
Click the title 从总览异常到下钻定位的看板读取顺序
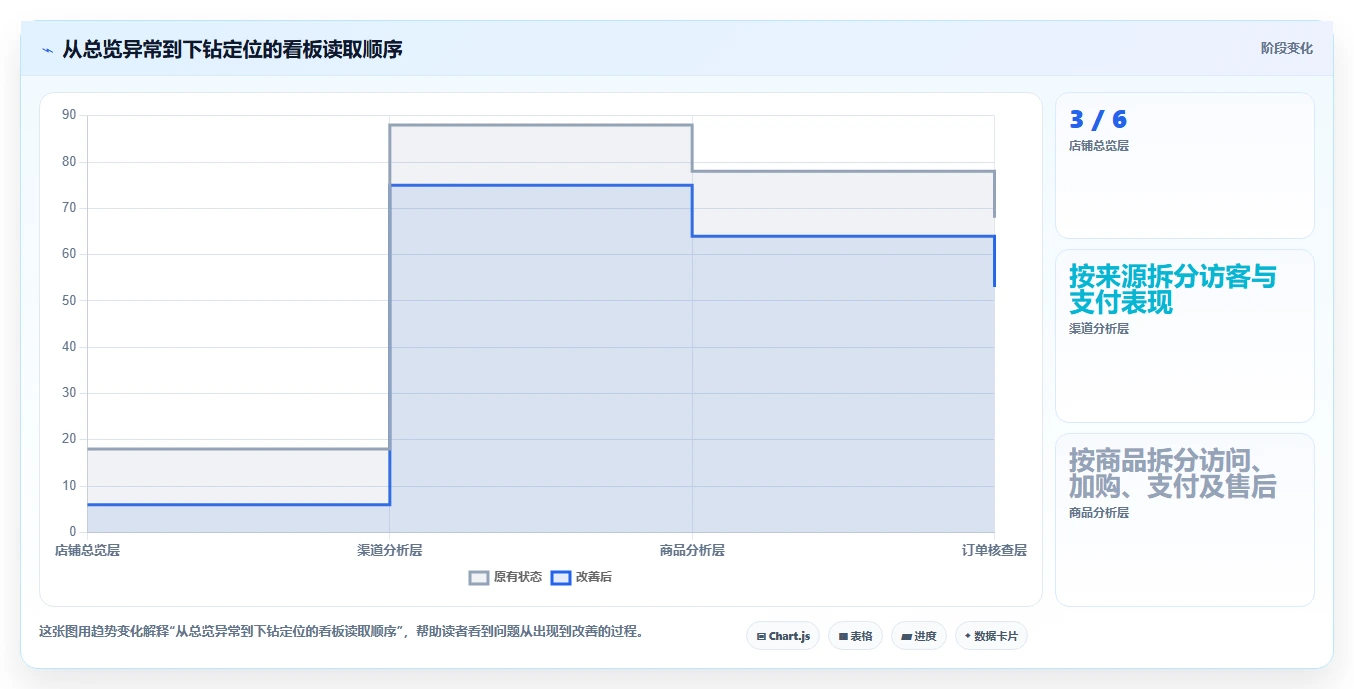tap(233, 49)
